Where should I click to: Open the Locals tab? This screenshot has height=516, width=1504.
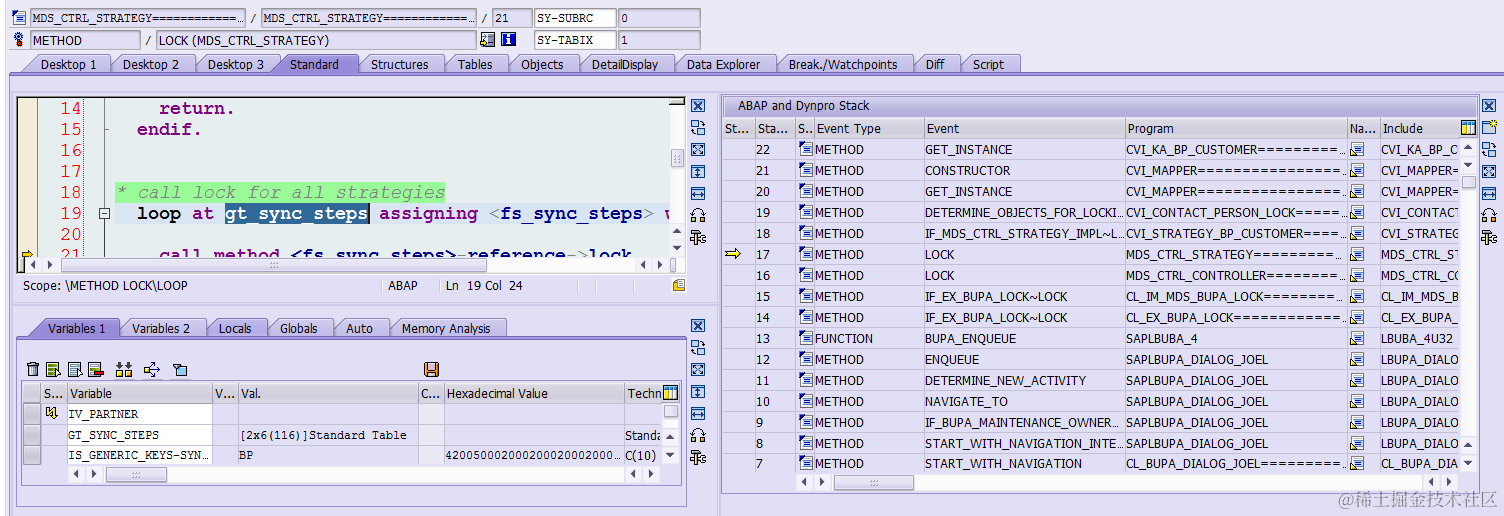click(x=235, y=328)
